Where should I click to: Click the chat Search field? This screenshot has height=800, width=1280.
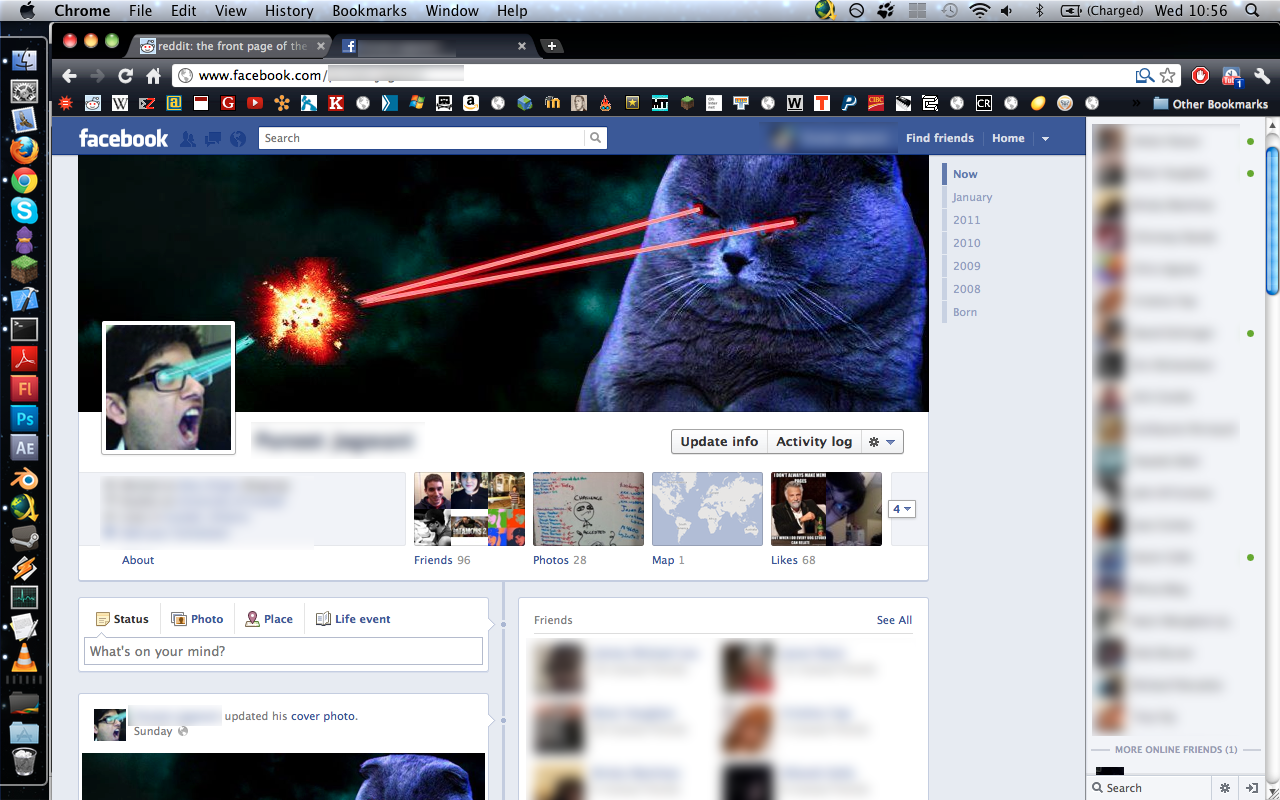pos(1149,788)
